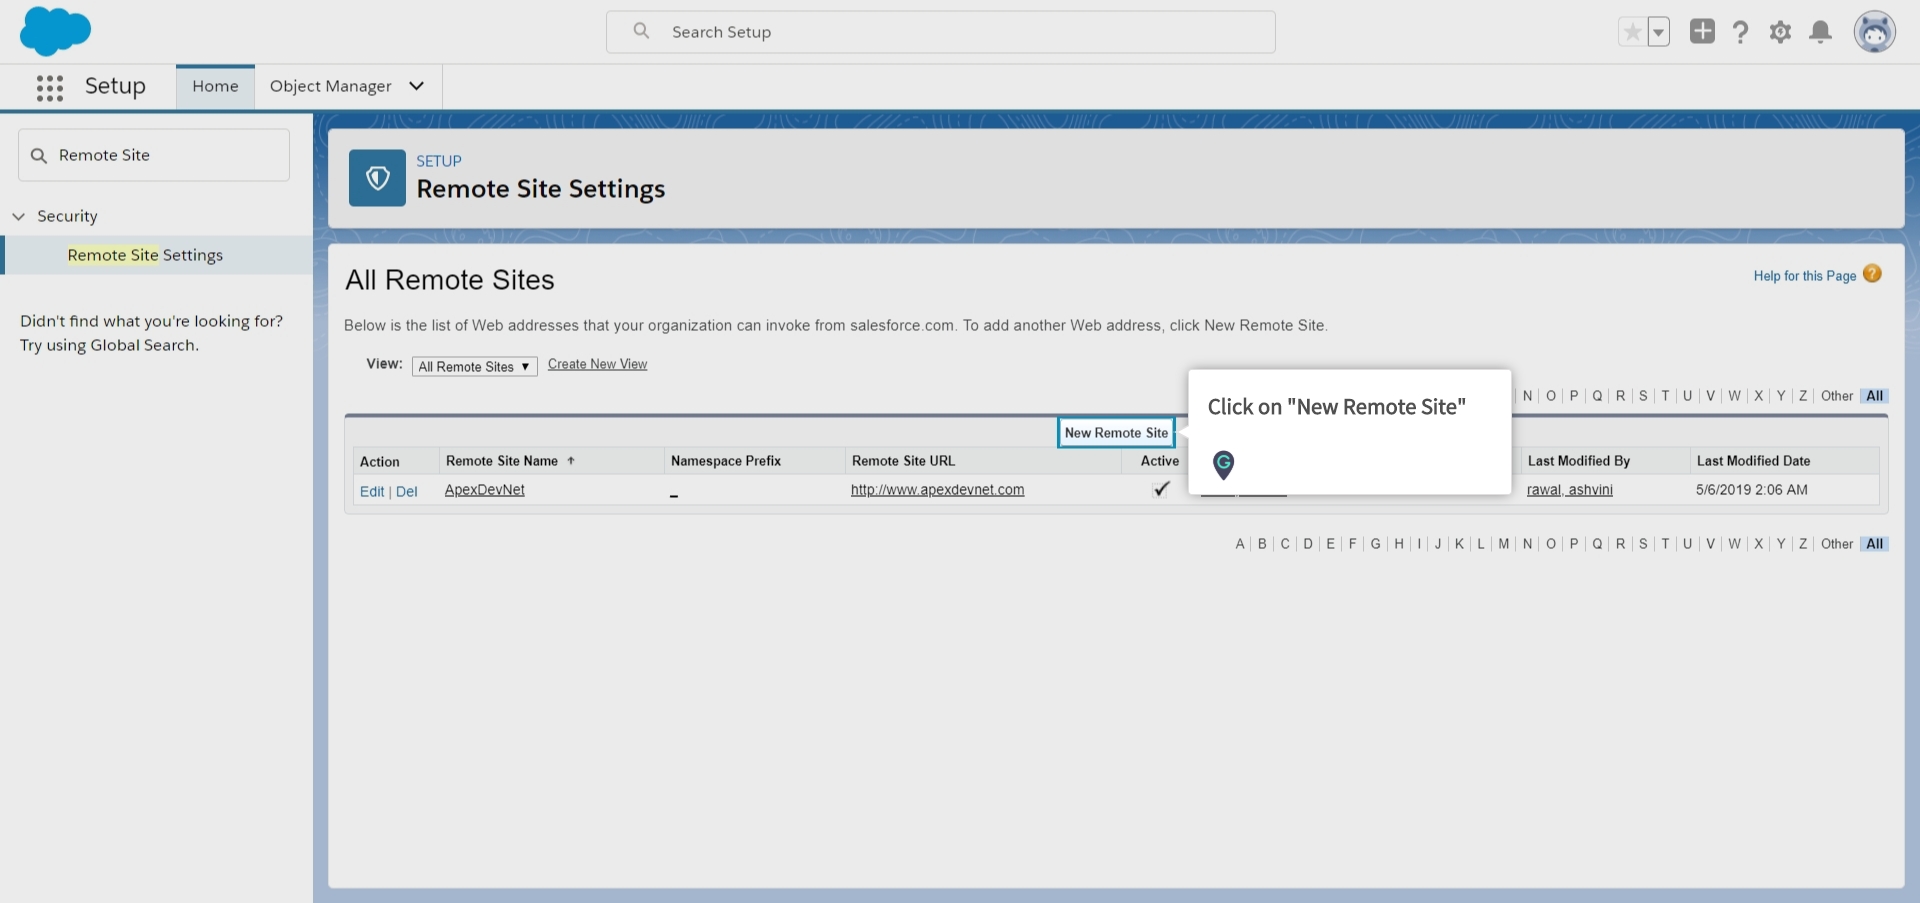Open the App Launcher waffle icon
This screenshot has height=903, width=1920.
click(x=49, y=87)
